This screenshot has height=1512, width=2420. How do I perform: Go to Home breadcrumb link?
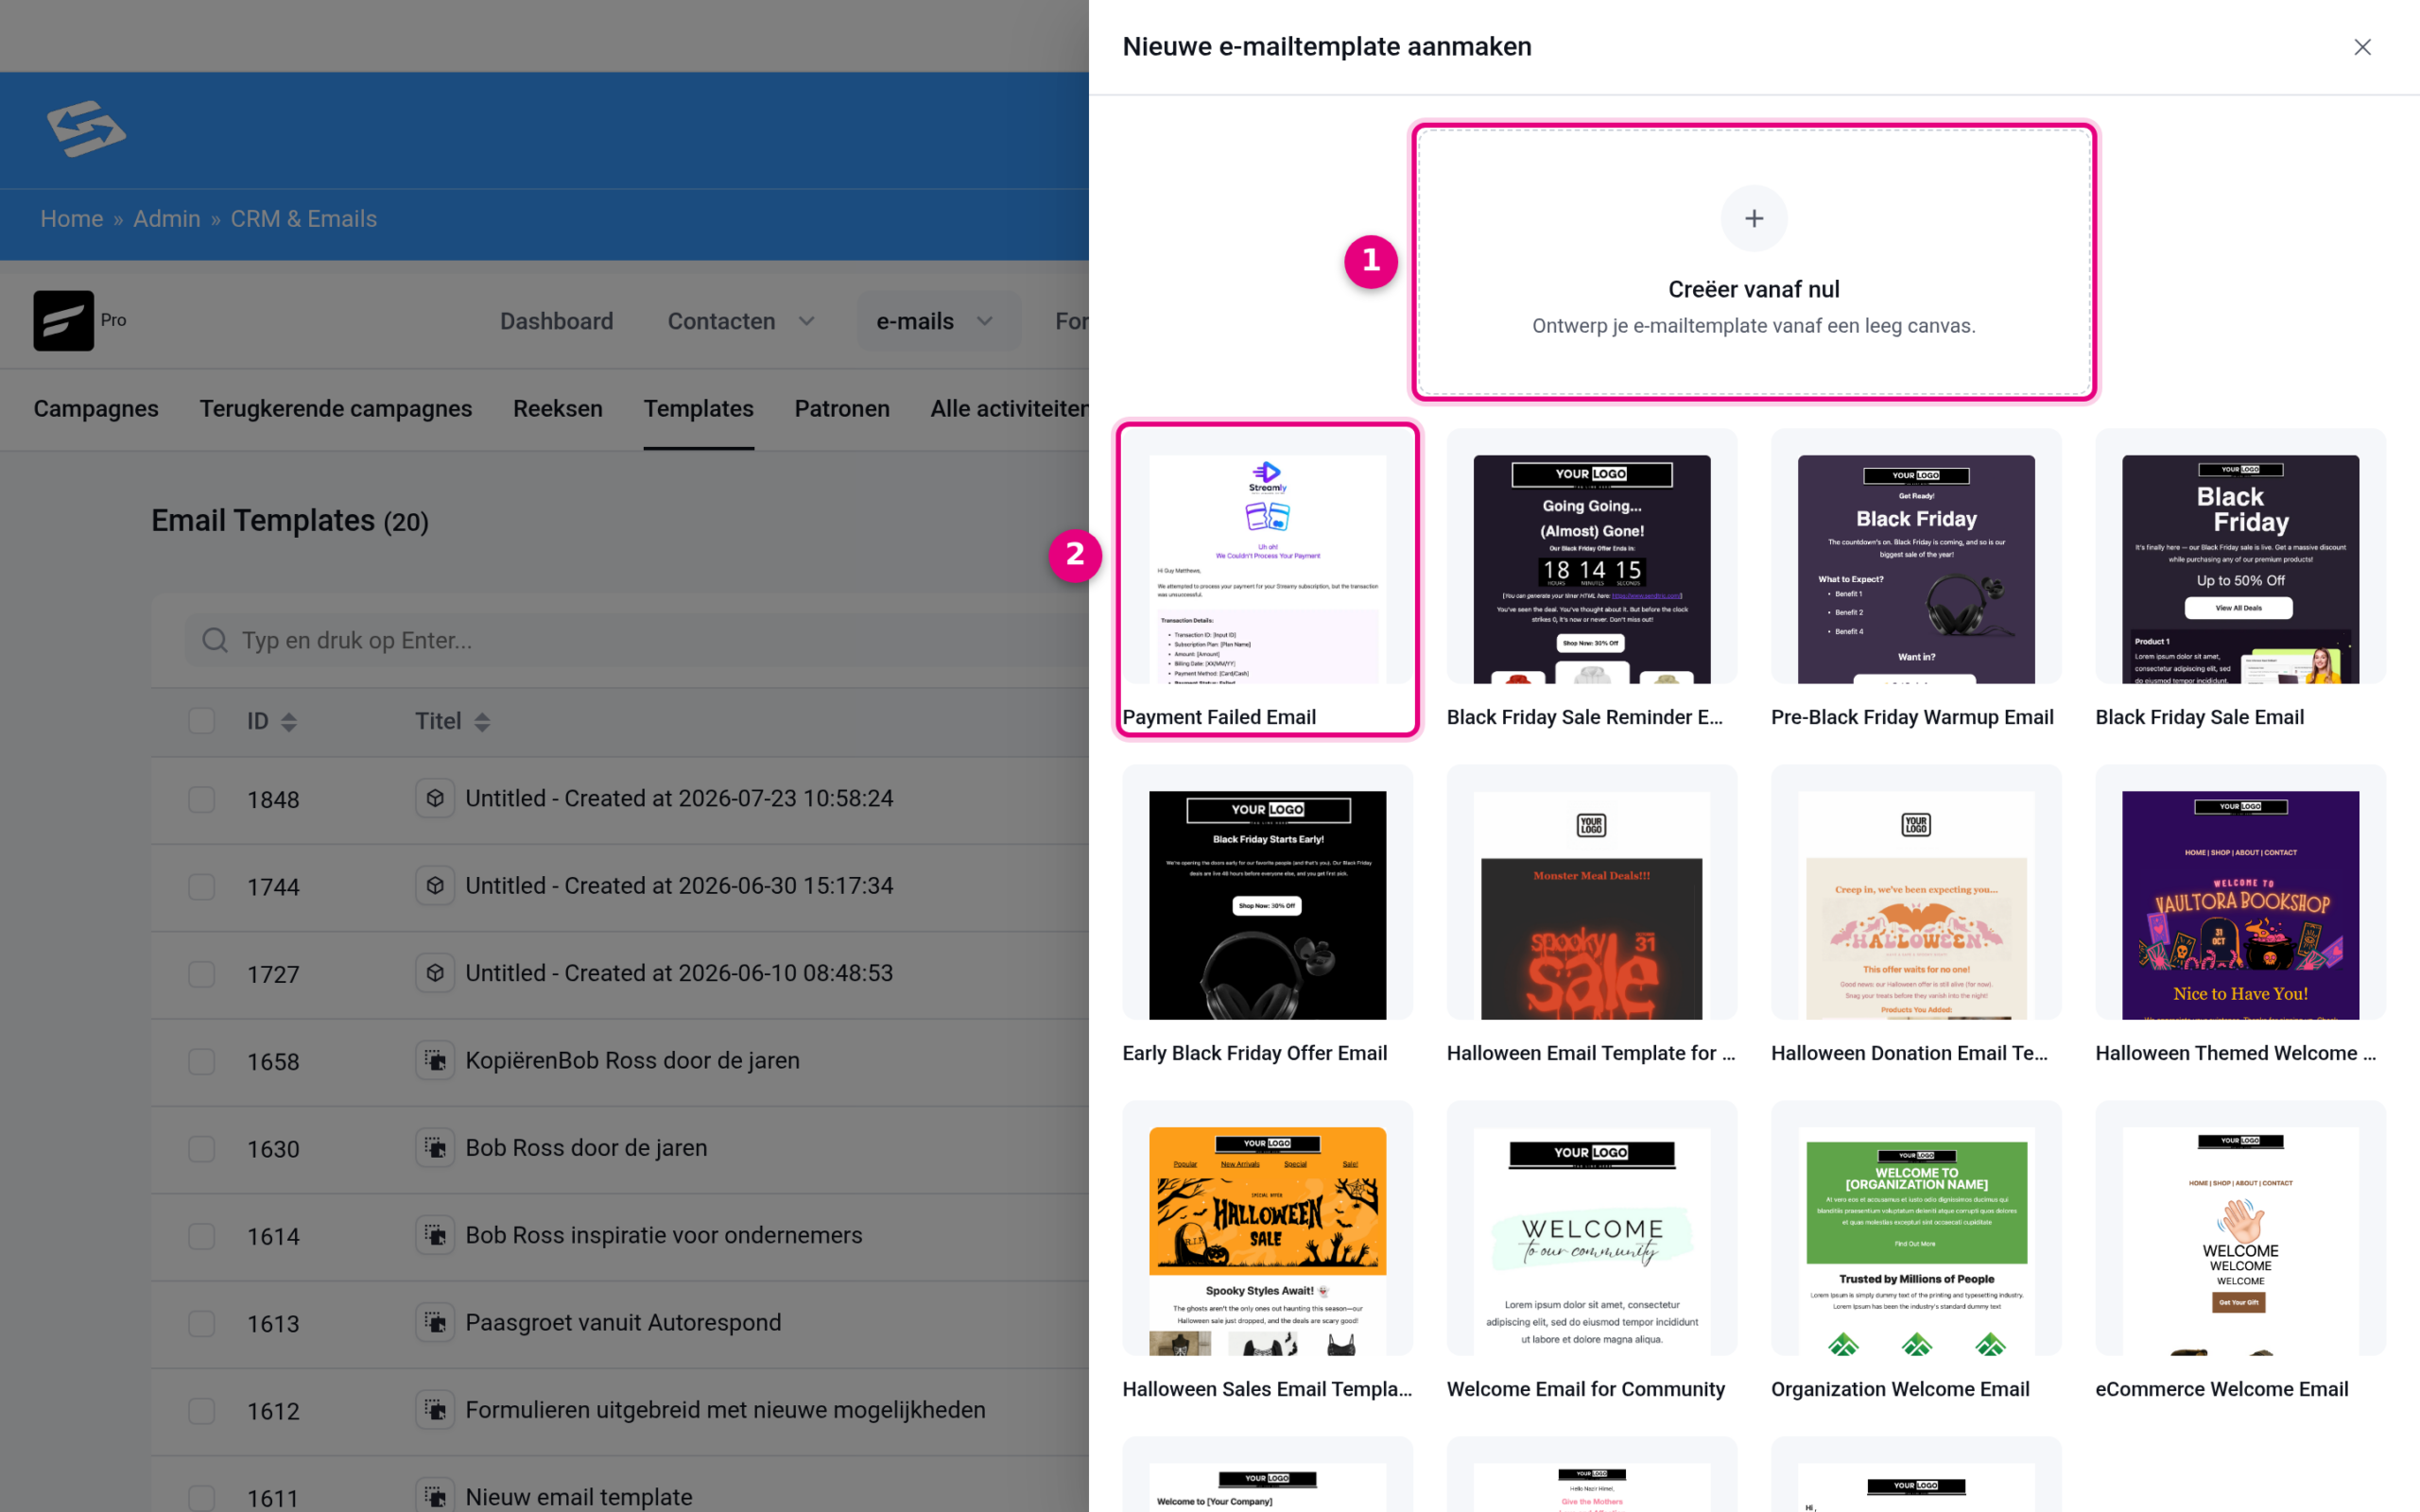click(x=71, y=219)
